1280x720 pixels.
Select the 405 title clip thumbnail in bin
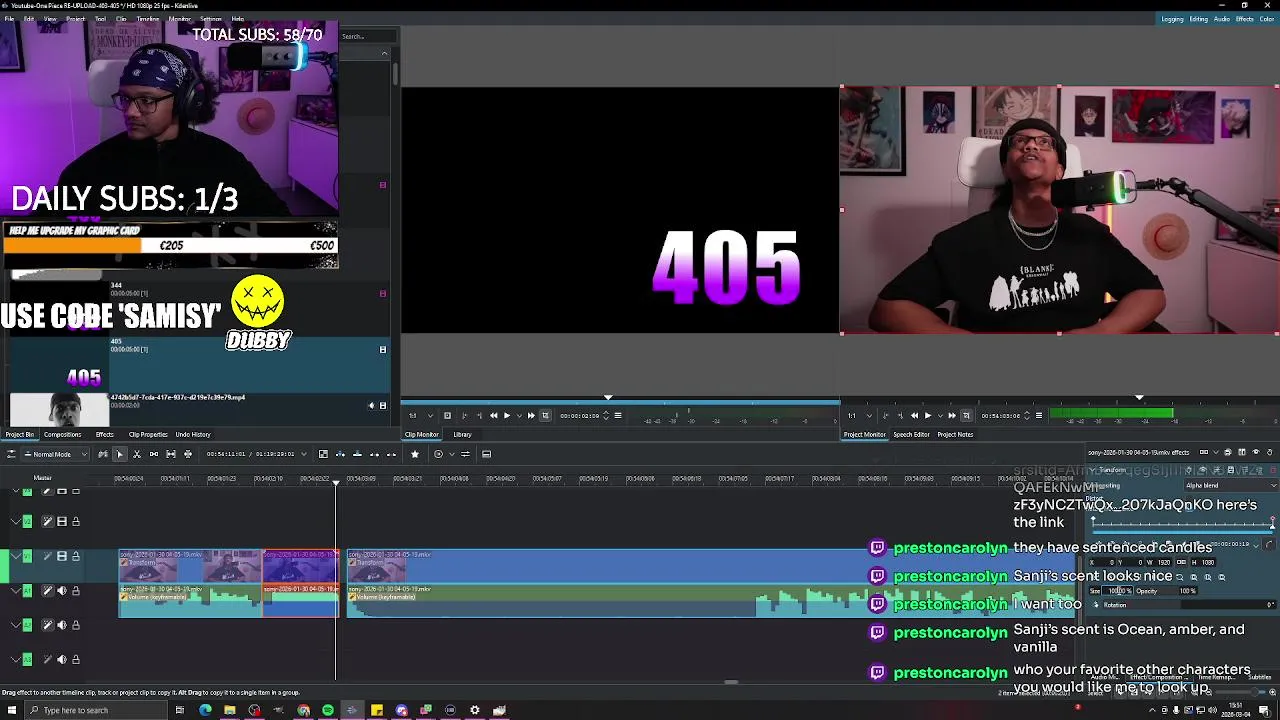pos(59,363)
